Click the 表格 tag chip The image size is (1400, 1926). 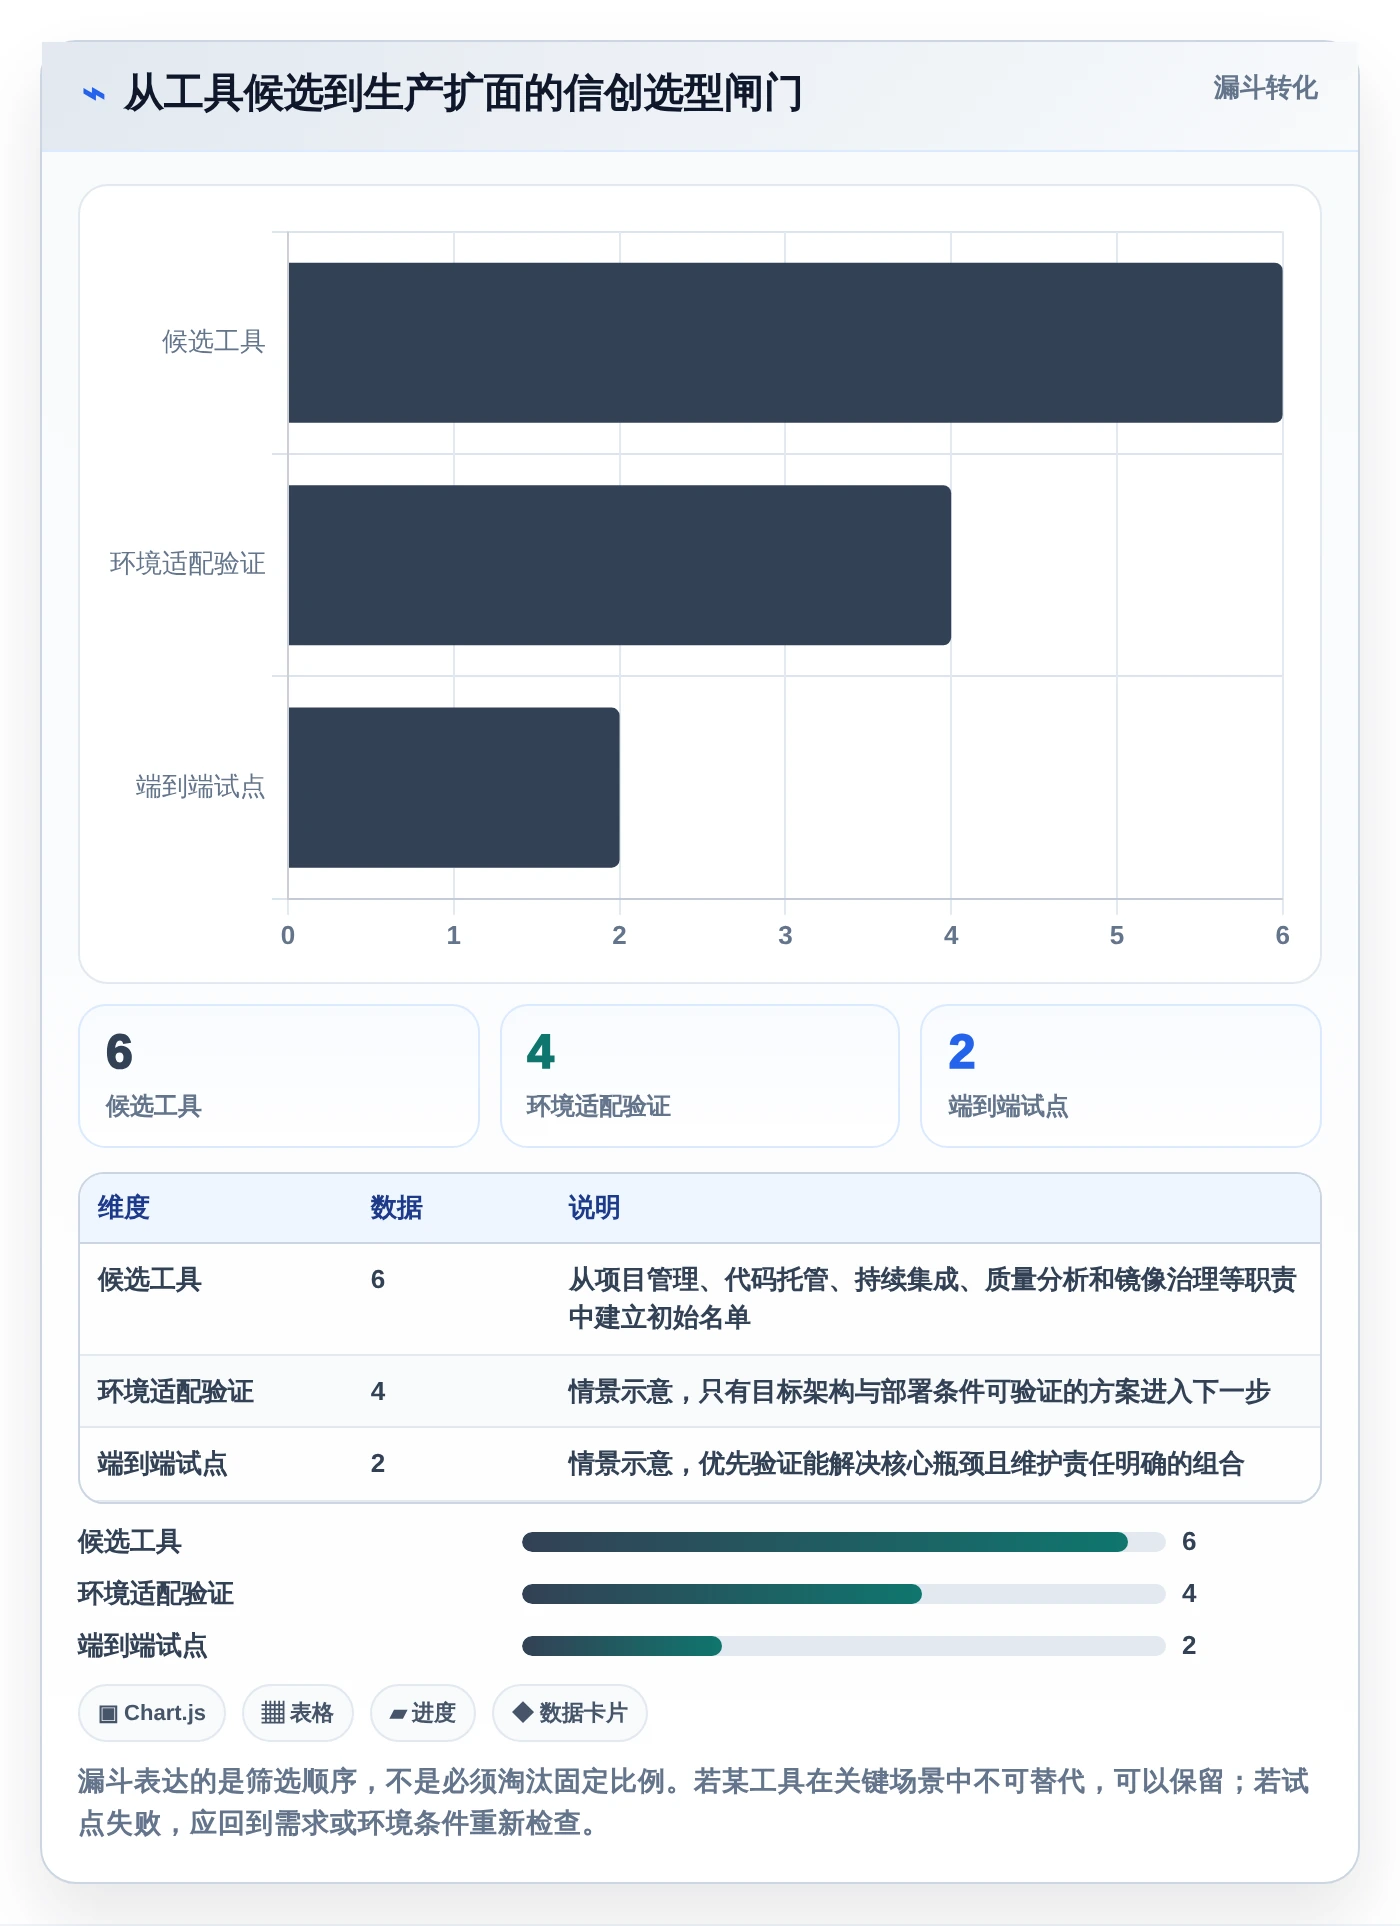coord(297,1713)
